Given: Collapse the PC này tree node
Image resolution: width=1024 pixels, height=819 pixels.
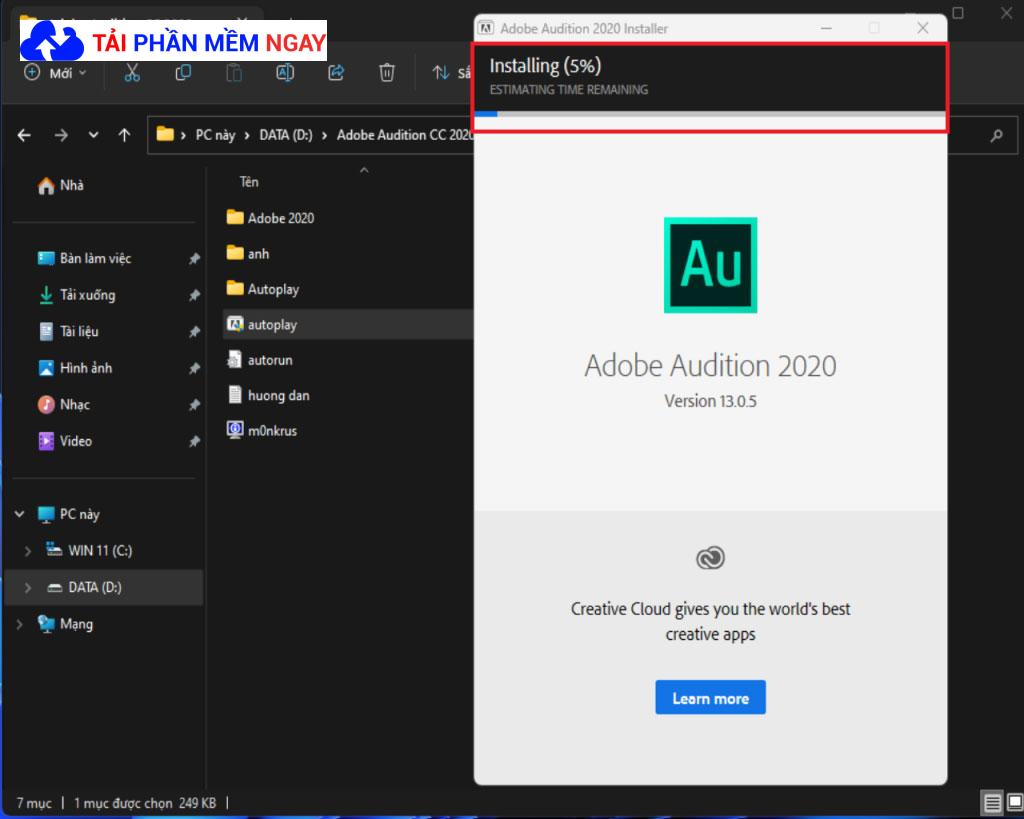Looking at the screenshot, I should tap(20, 514).
